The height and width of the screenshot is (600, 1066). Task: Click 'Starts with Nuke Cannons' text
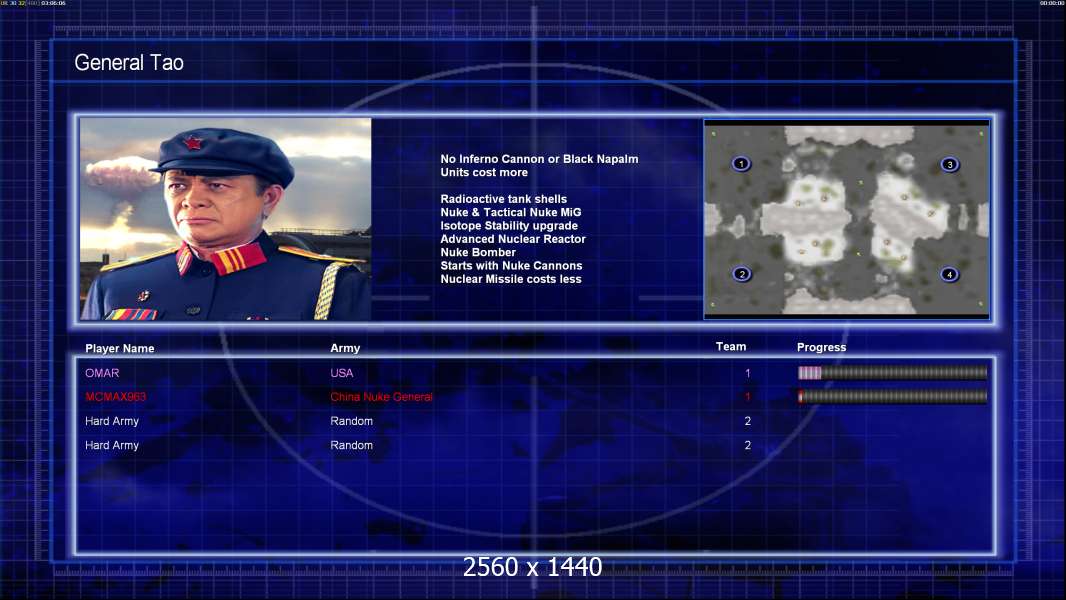coord(511,266)
